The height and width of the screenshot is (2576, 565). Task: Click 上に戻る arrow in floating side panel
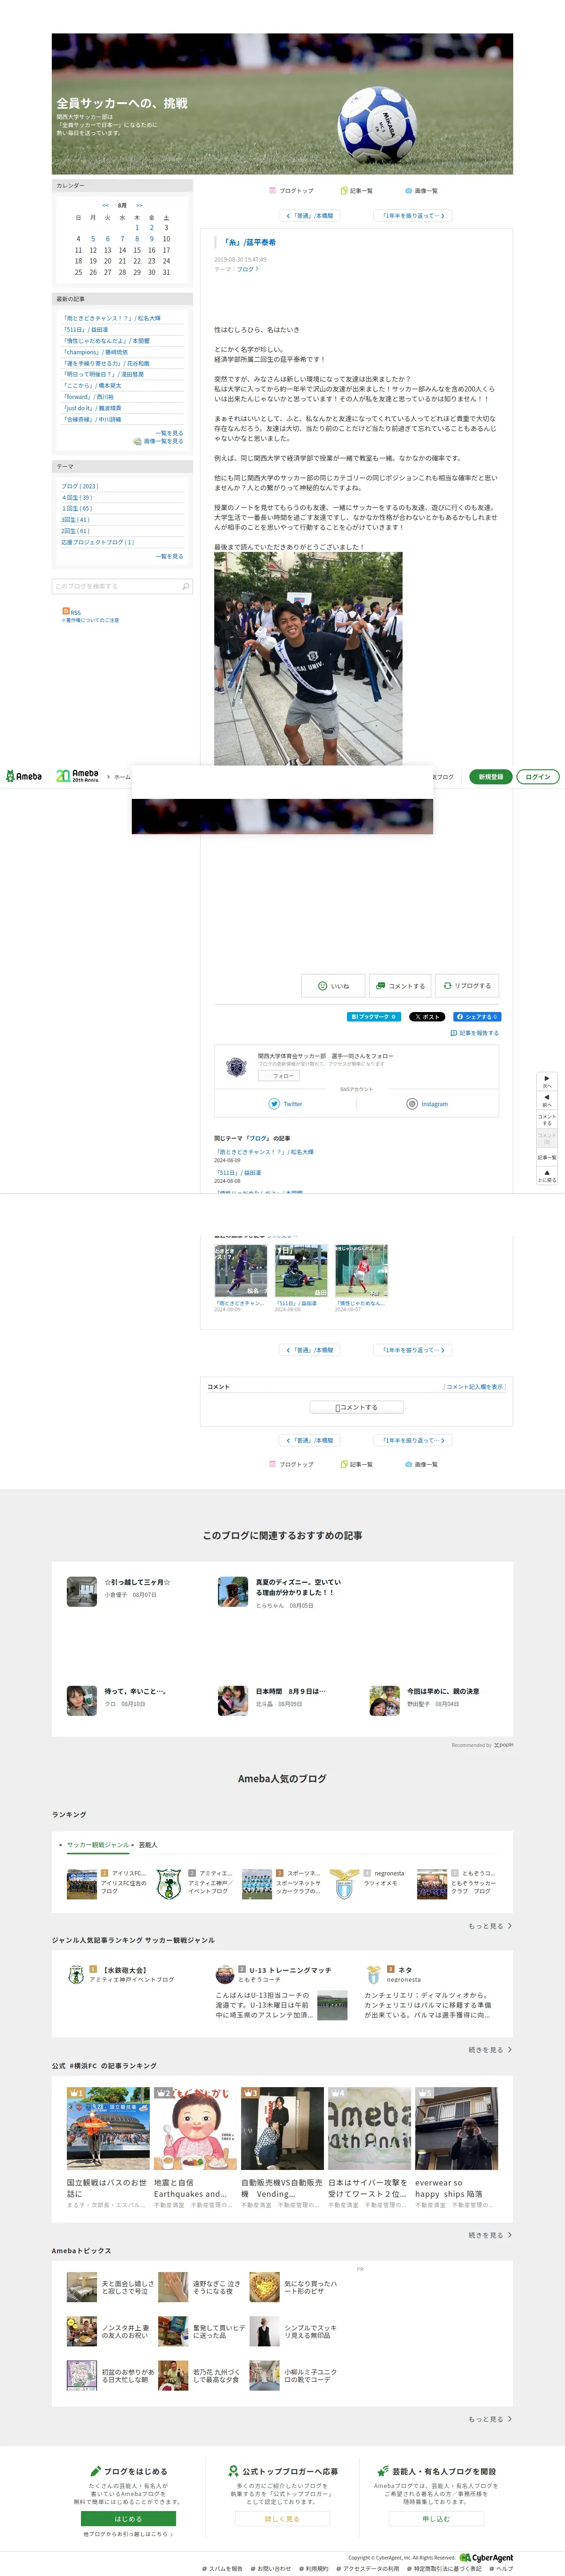(547, 1176)
